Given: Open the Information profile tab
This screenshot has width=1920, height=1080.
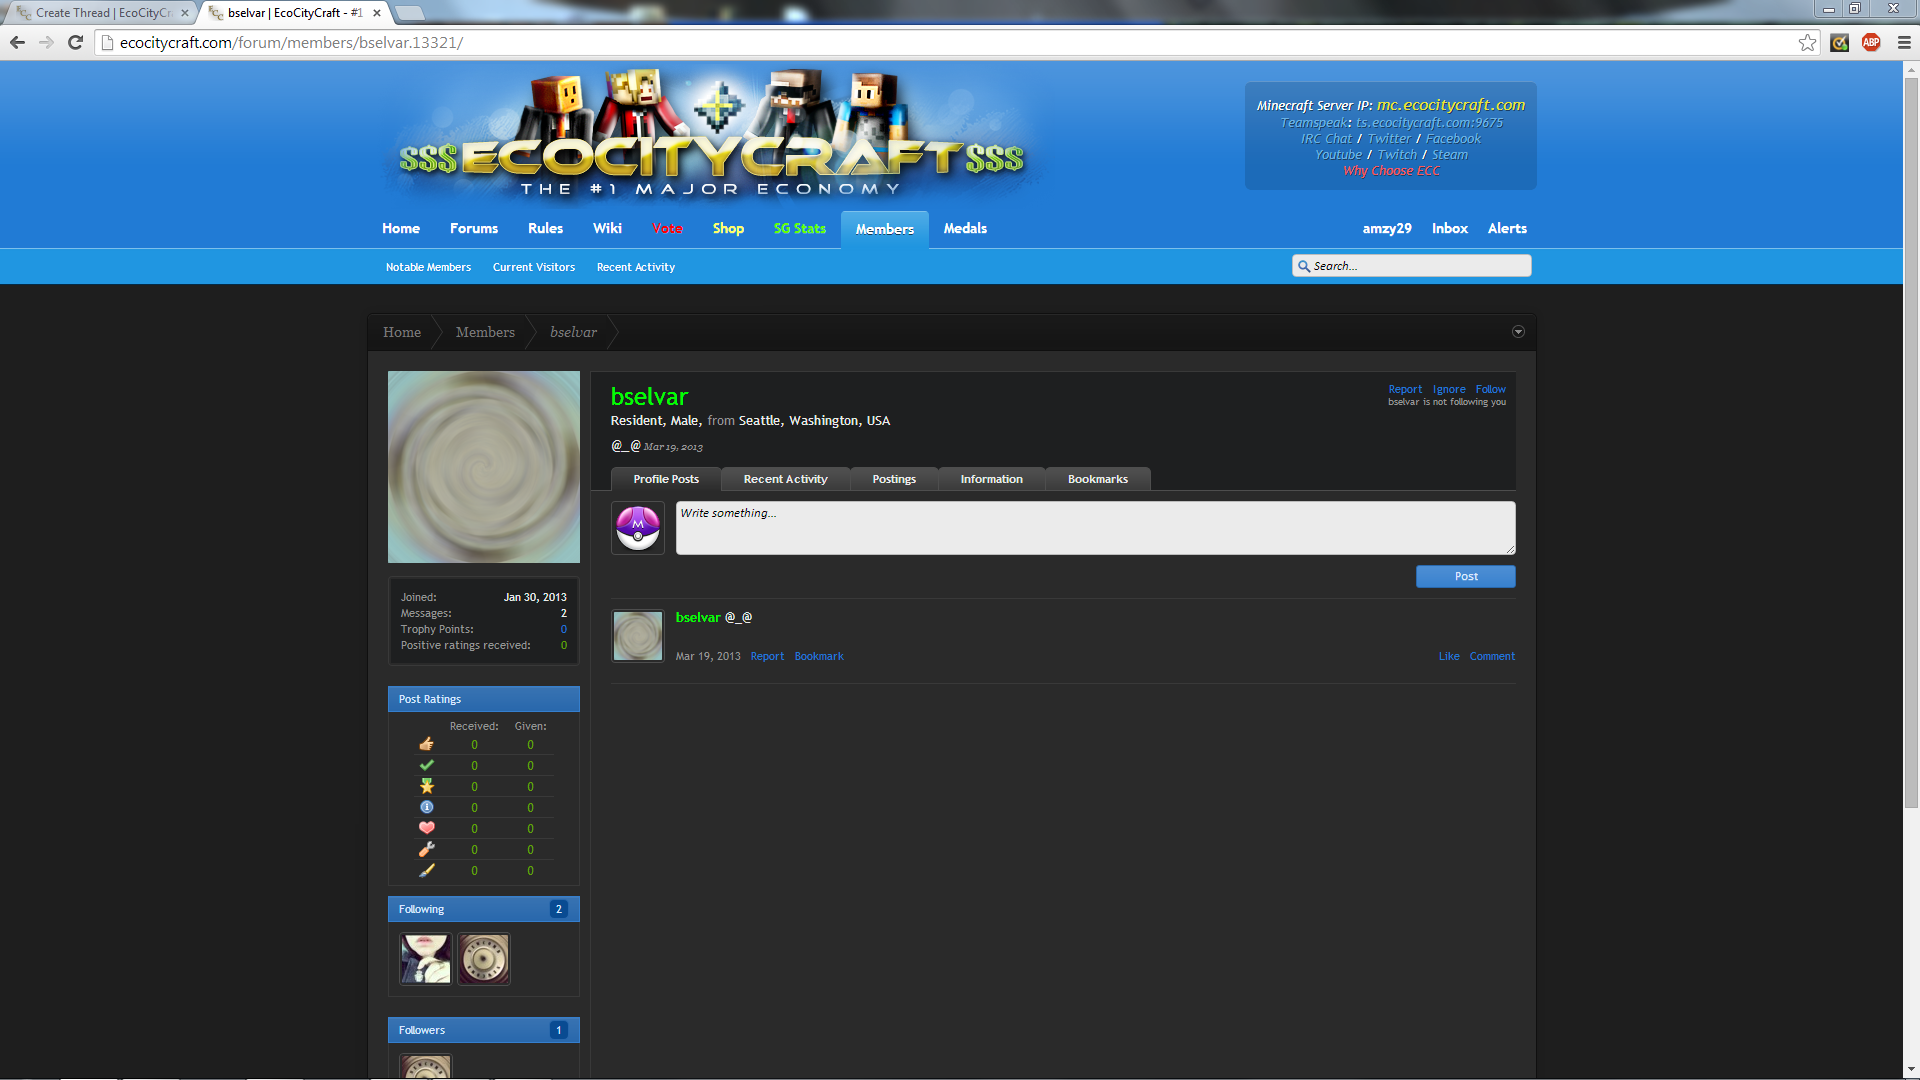Looking at the screenshot, I should click(x=991, y=479).
